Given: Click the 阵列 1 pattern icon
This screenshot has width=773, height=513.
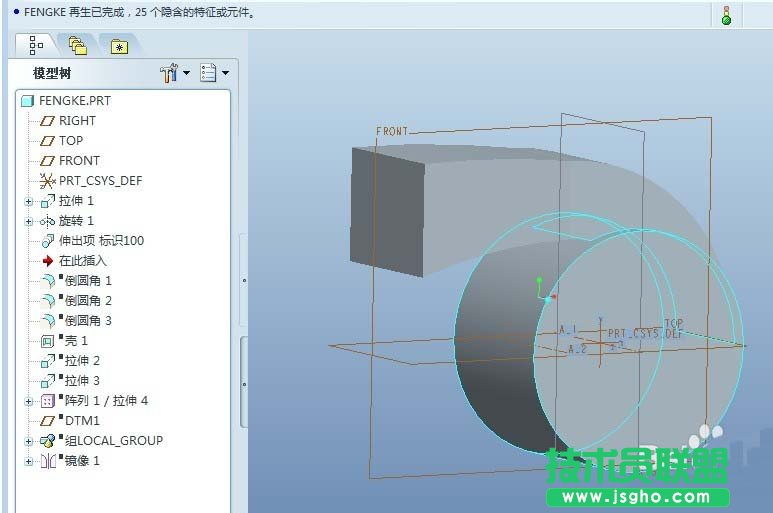Looking at the screenshot, I should coord(47,401).
